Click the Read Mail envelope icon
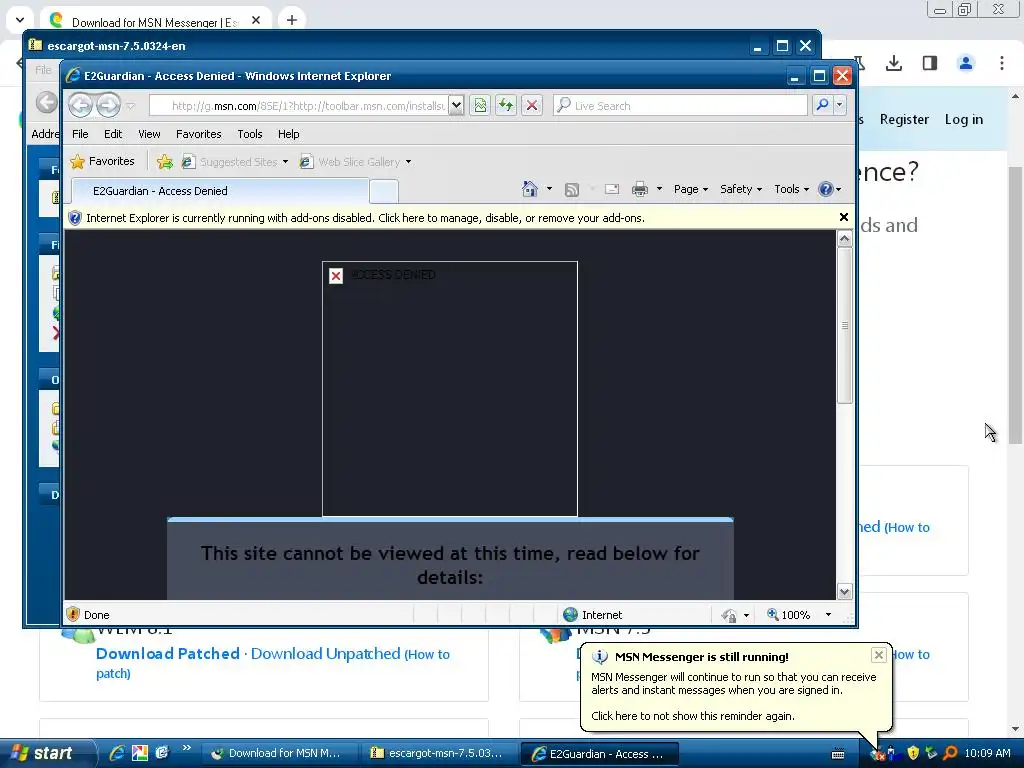 [x=612, y=189]
